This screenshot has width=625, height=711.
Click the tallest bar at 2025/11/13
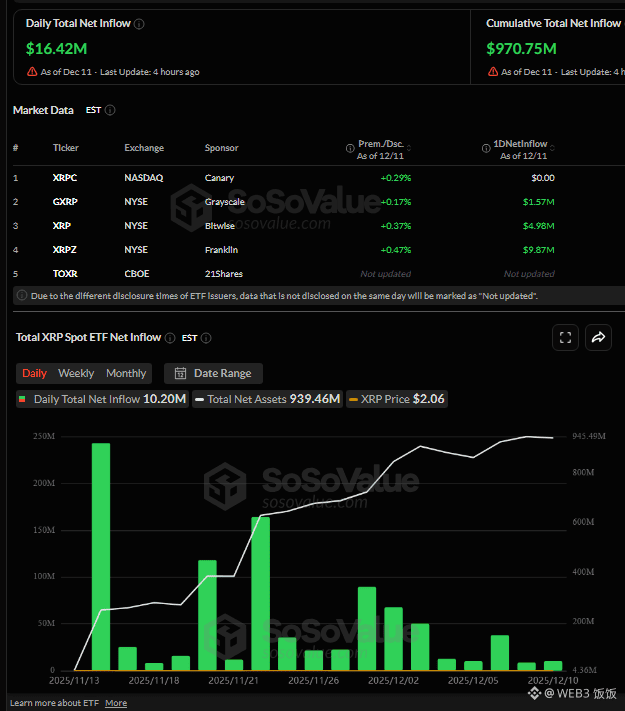point(101,556)
